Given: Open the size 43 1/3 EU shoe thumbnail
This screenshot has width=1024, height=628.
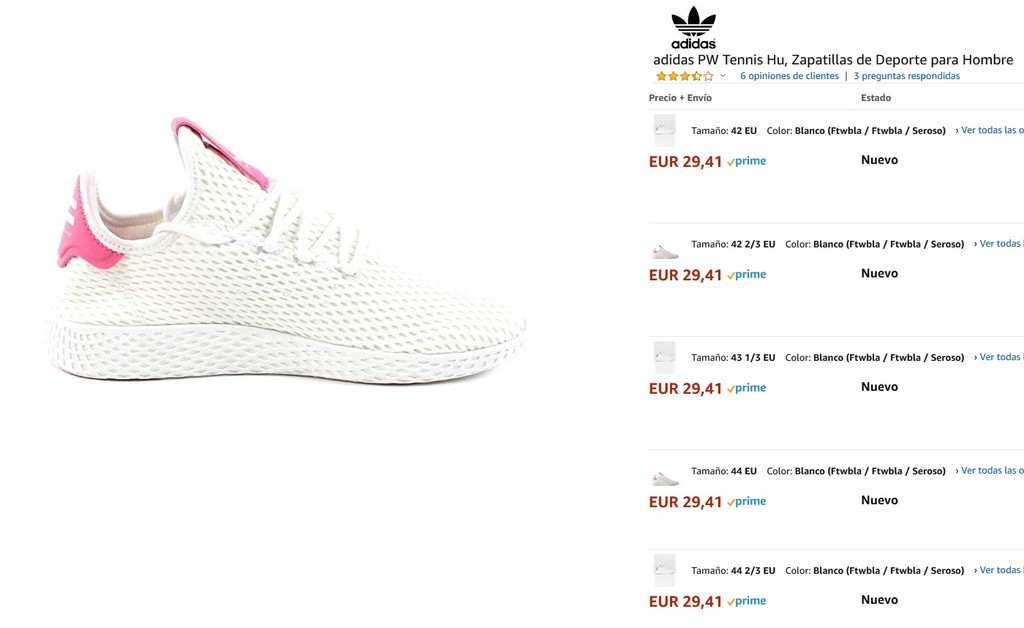Looking at the screenshot, I should click(664, 357).
